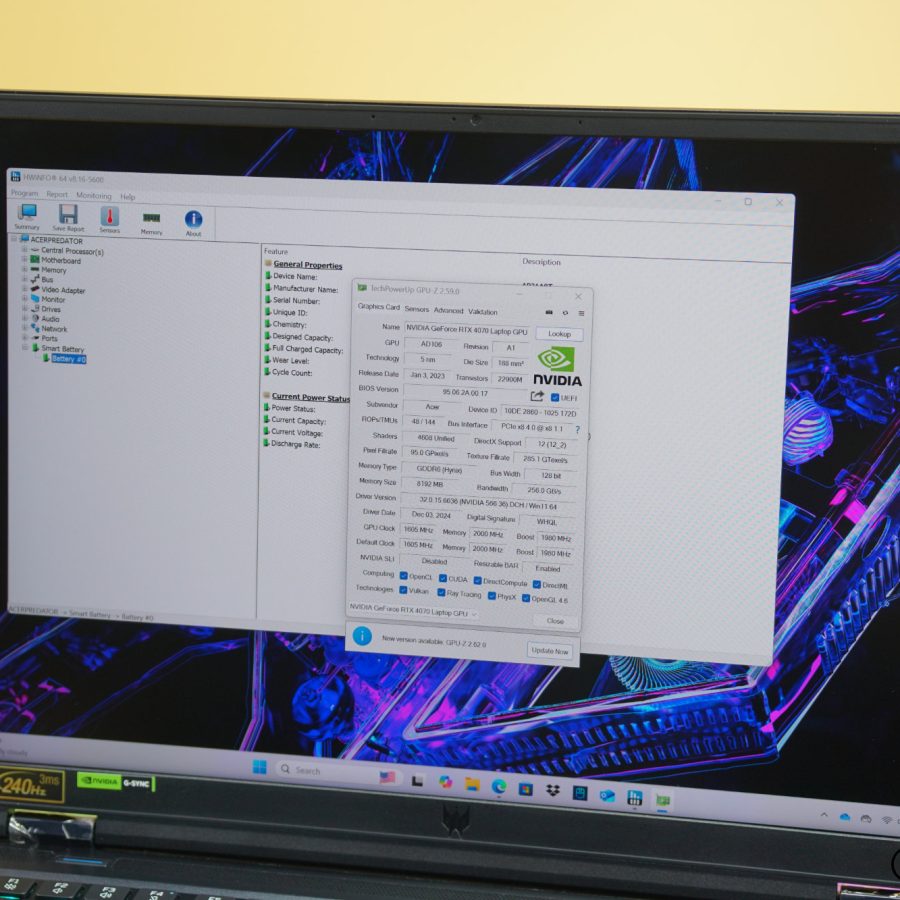Open Microsoft Store from the taskbar
Screen dimensions: 900x900
(526, 789)
